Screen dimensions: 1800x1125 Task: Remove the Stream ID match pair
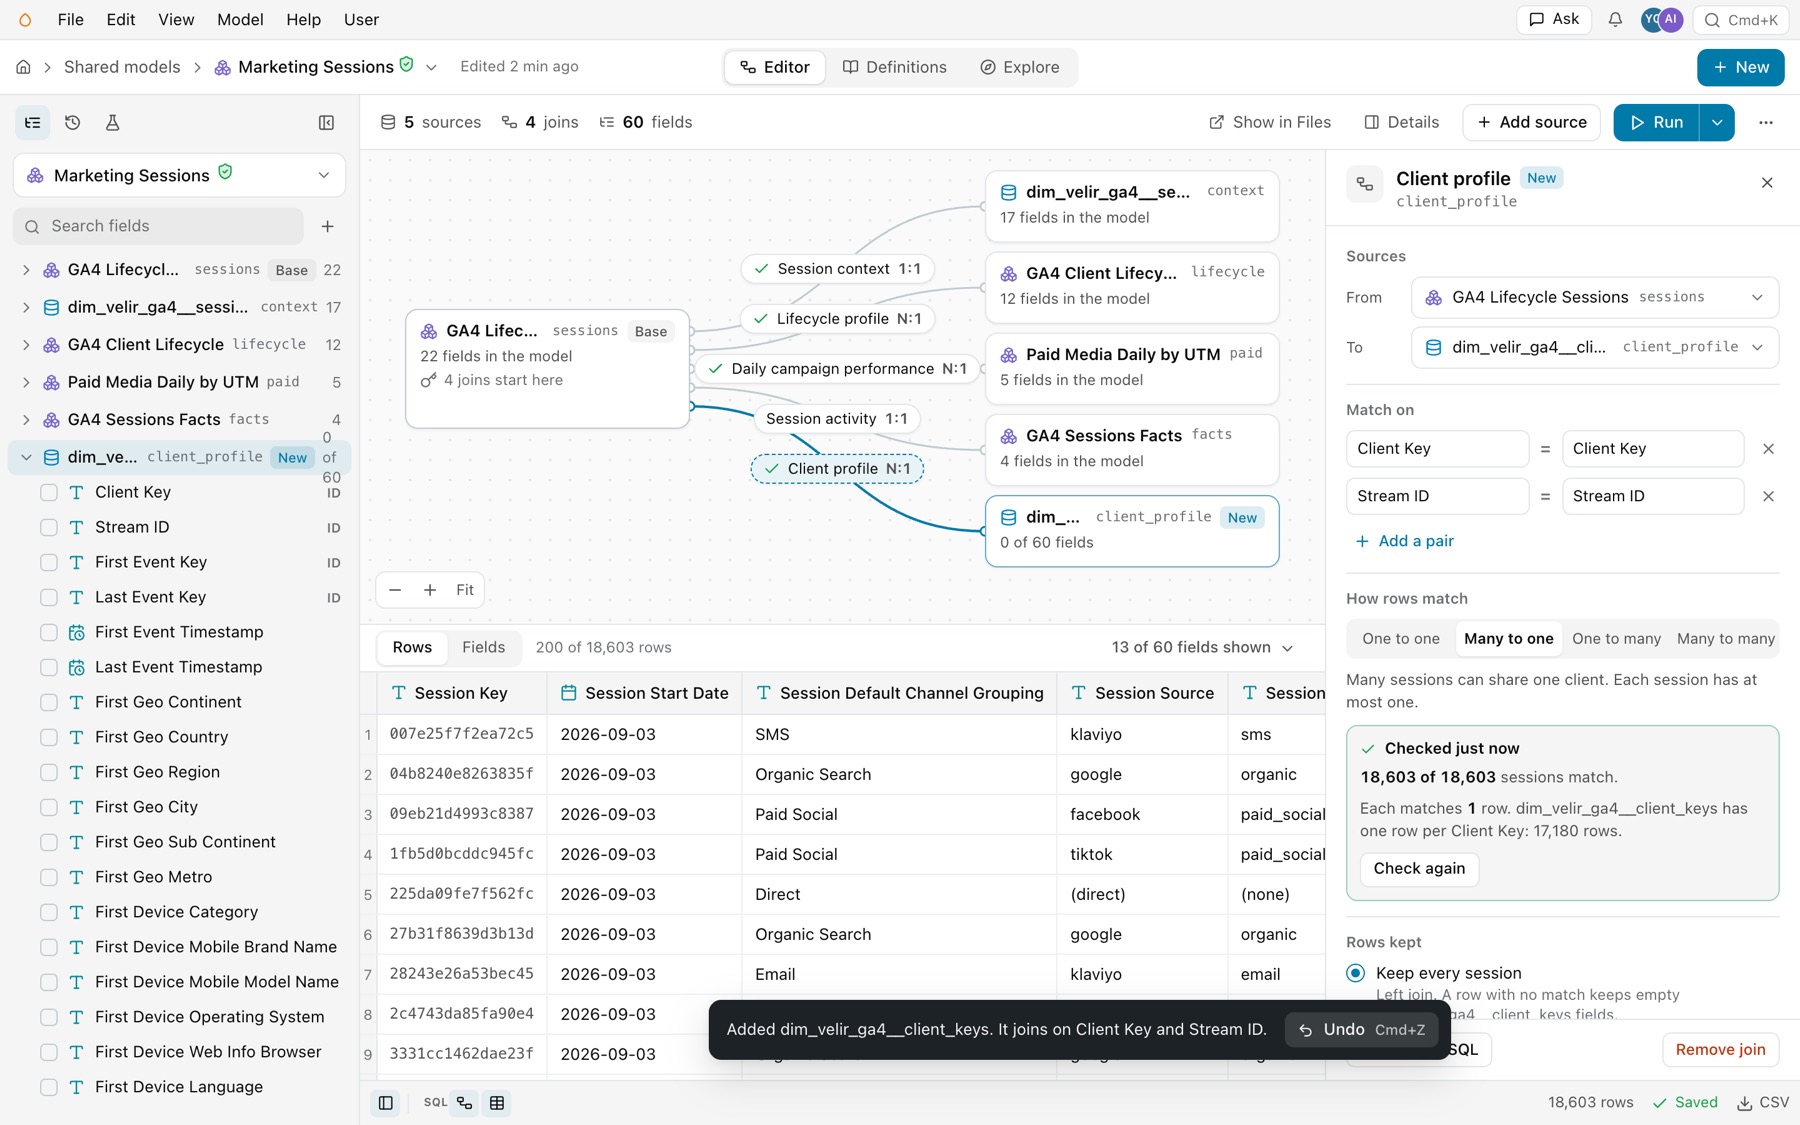click(x=1768, y=496)
